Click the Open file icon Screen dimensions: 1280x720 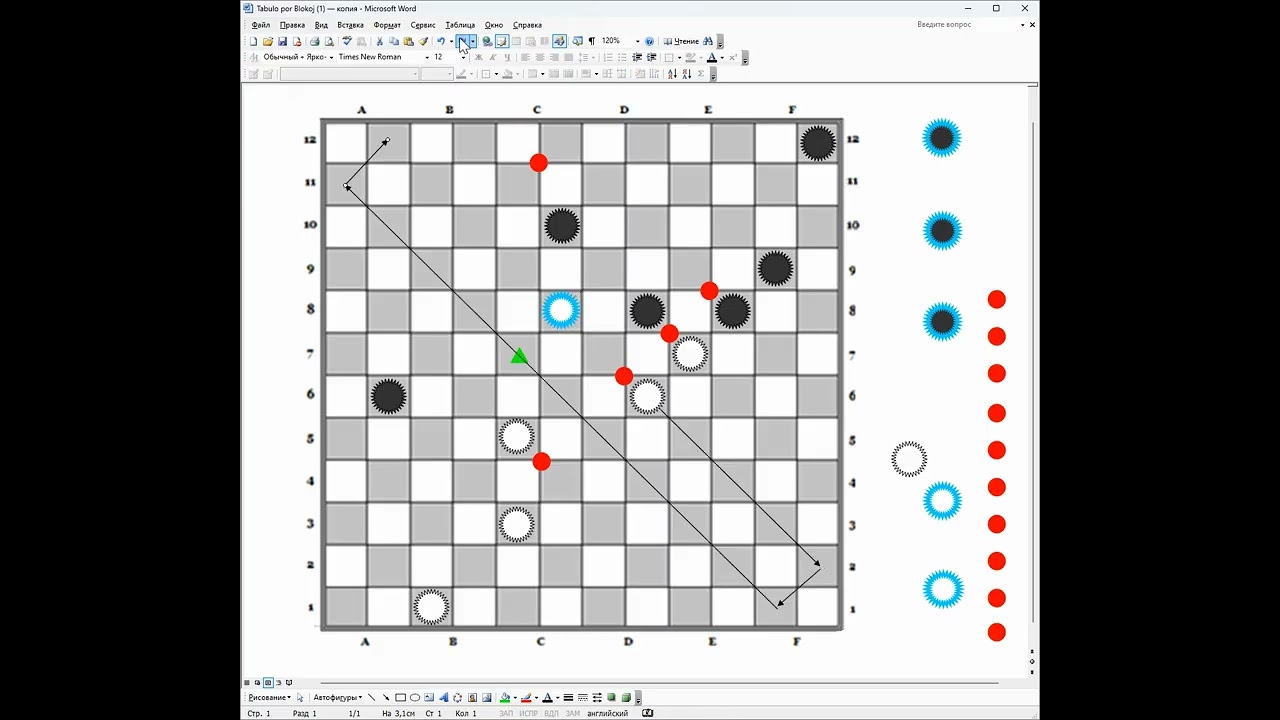point(268,41)
